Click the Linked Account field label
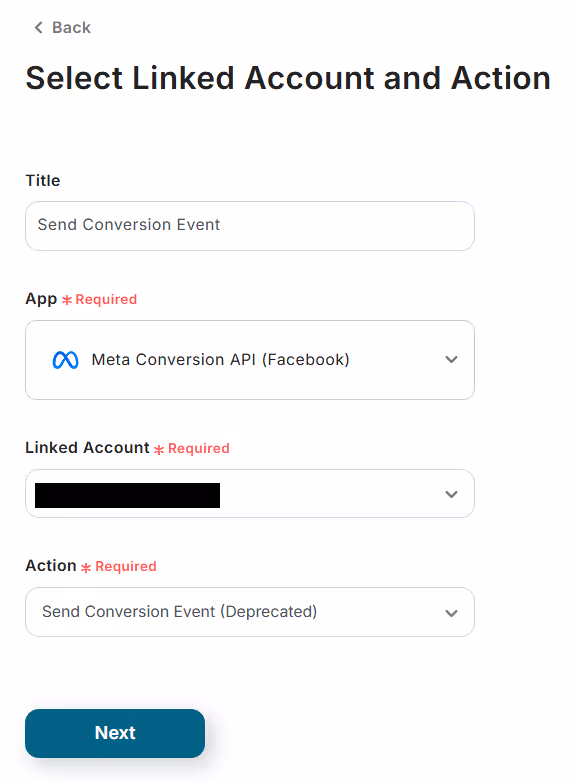 [x=87, y=447]
